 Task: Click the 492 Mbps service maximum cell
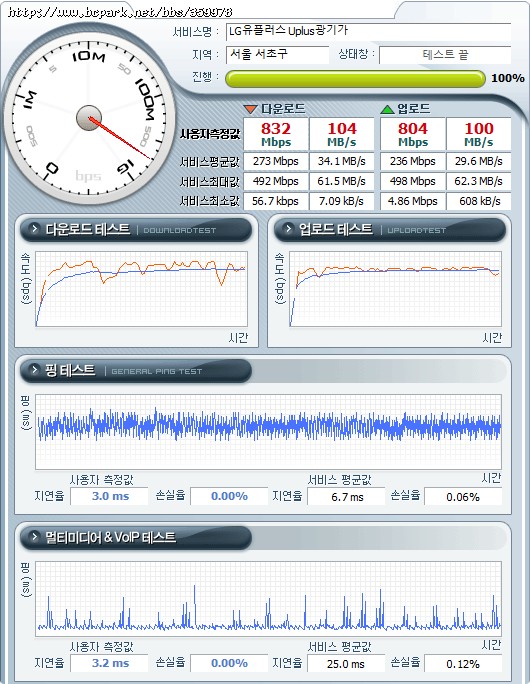tap(276, 181)
